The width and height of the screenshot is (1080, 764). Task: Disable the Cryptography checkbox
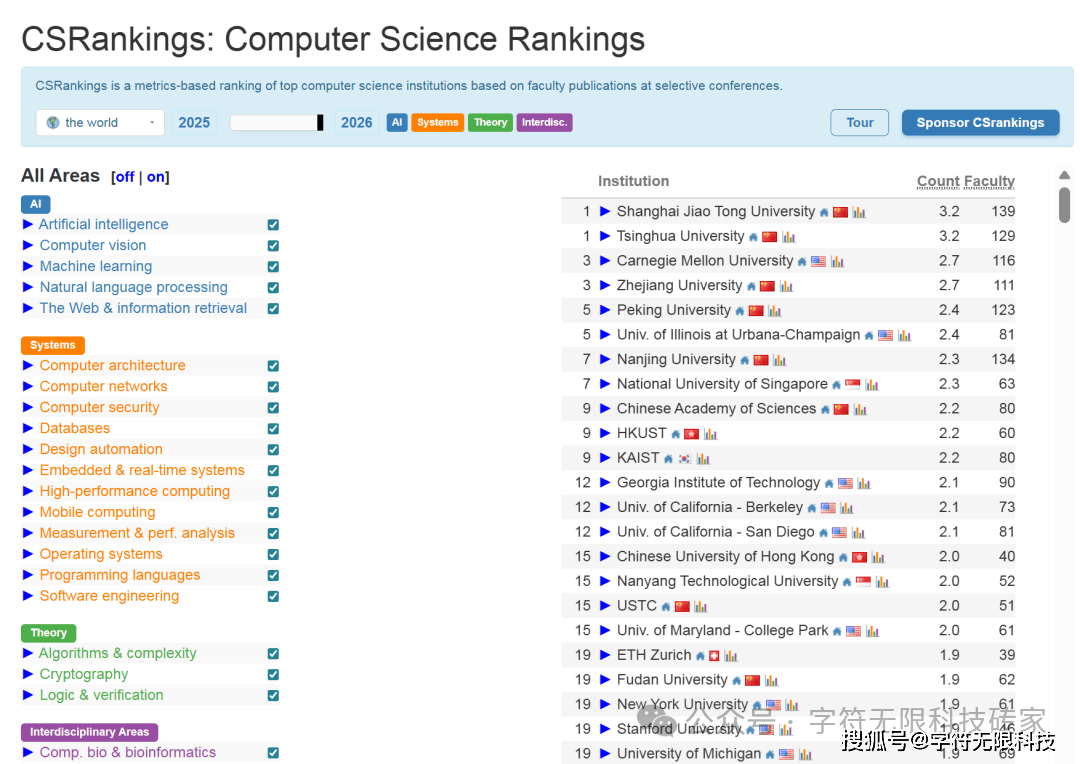pos(273,675)
